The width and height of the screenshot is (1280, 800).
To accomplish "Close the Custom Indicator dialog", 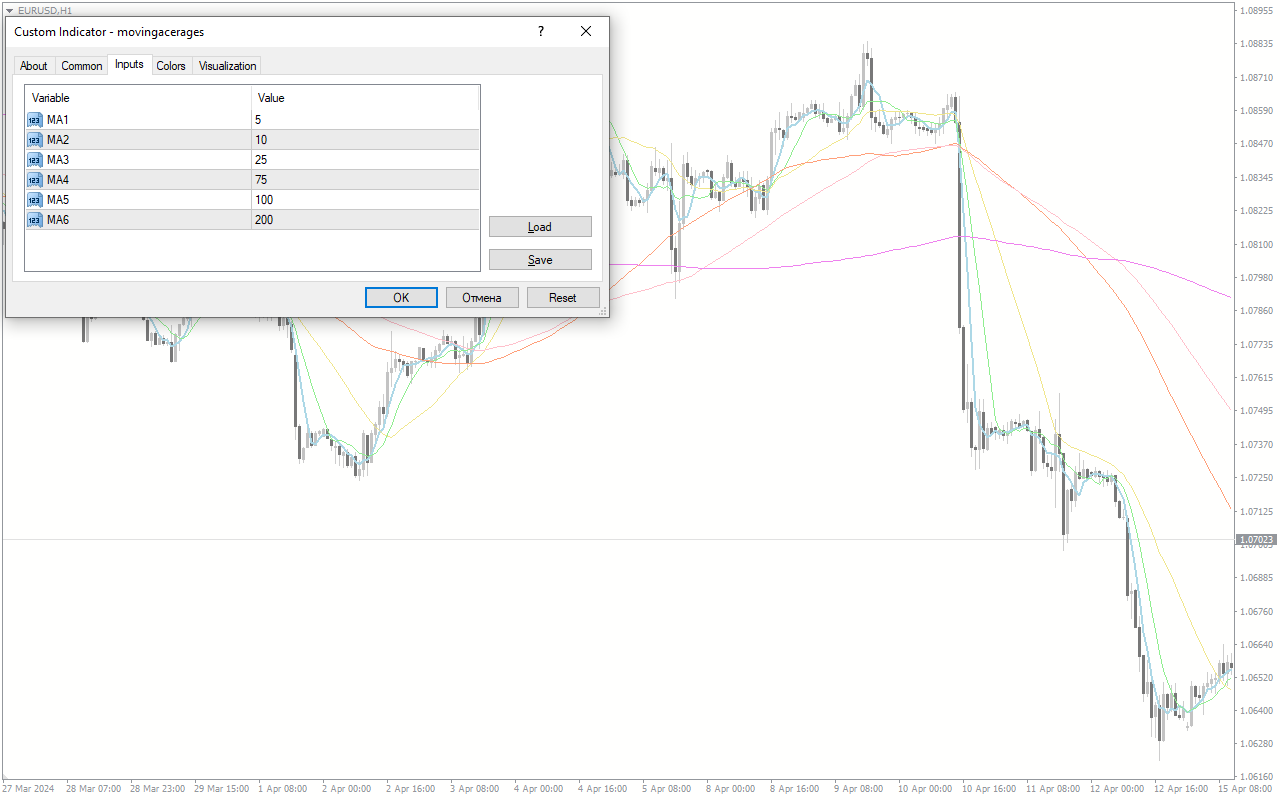I will 586,31.
